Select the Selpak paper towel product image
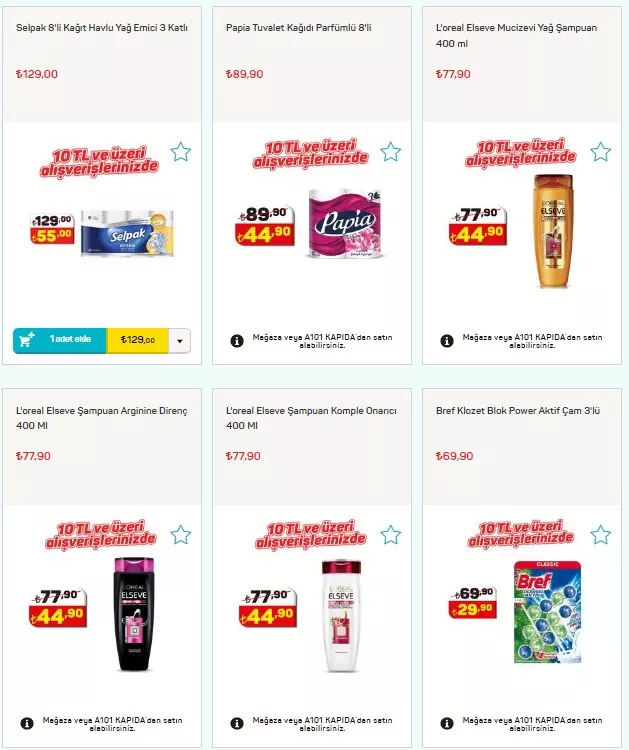This screenshot has width=629, height=750. tap(127, 233)
